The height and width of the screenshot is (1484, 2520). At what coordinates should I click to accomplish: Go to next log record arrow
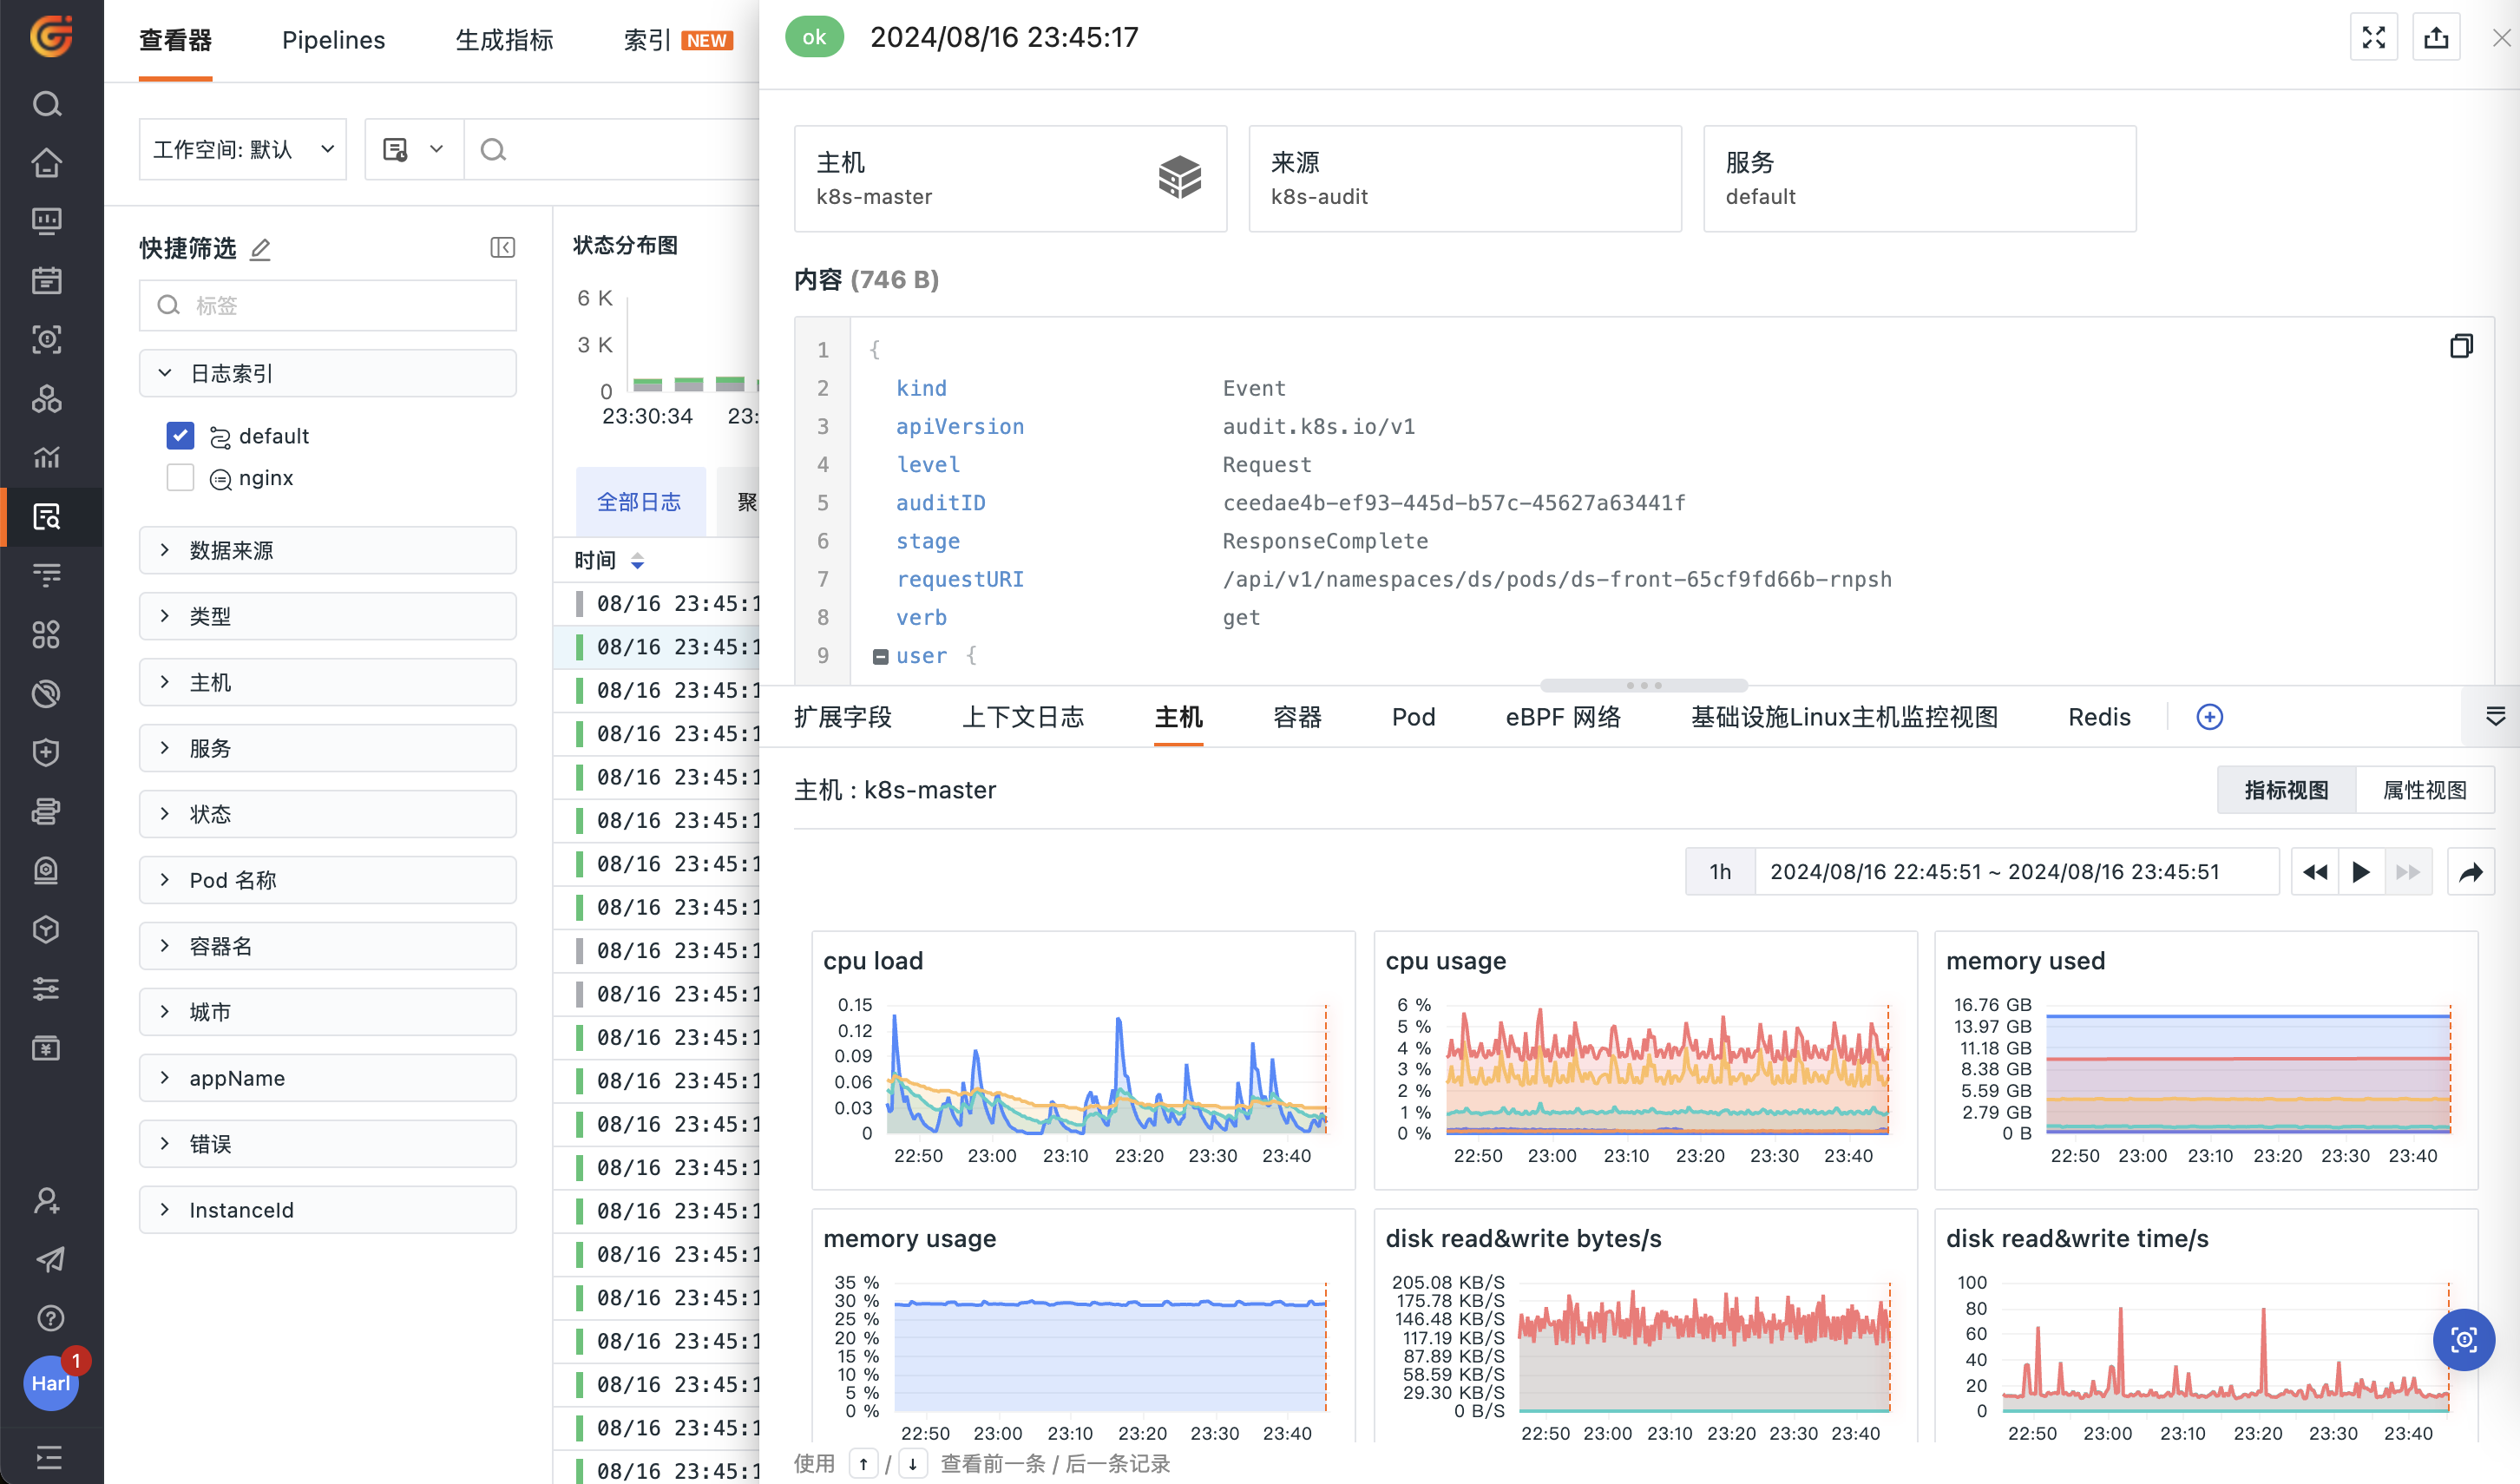tap(912, 1464)
